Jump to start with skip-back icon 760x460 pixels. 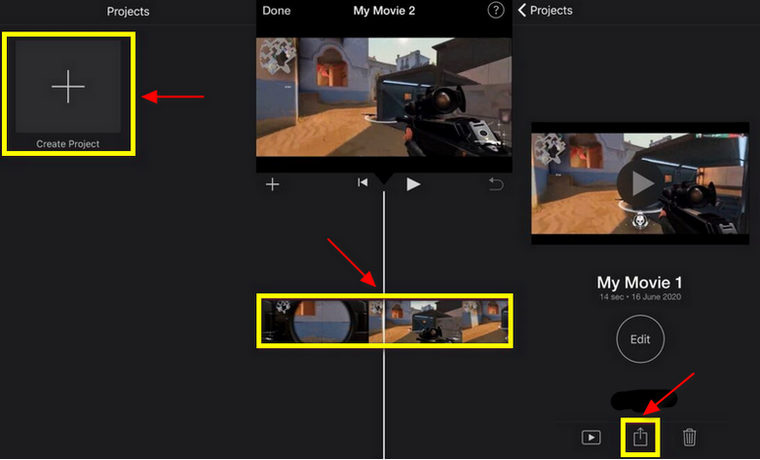(362, 183)
